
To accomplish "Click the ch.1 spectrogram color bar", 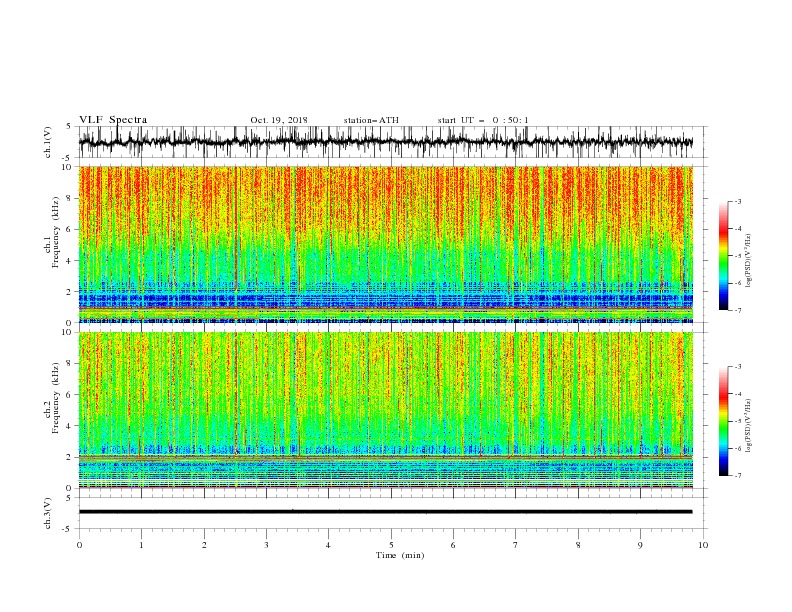I will point(723,256).
